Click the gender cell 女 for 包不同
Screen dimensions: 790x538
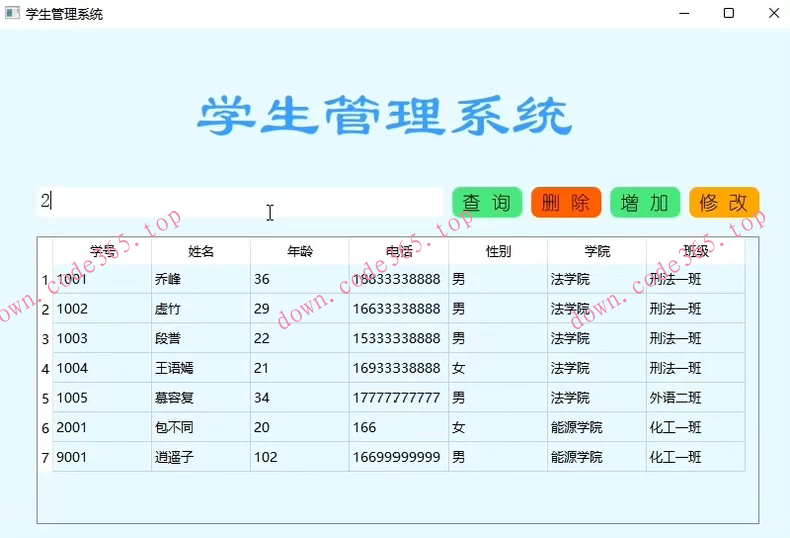498,428
